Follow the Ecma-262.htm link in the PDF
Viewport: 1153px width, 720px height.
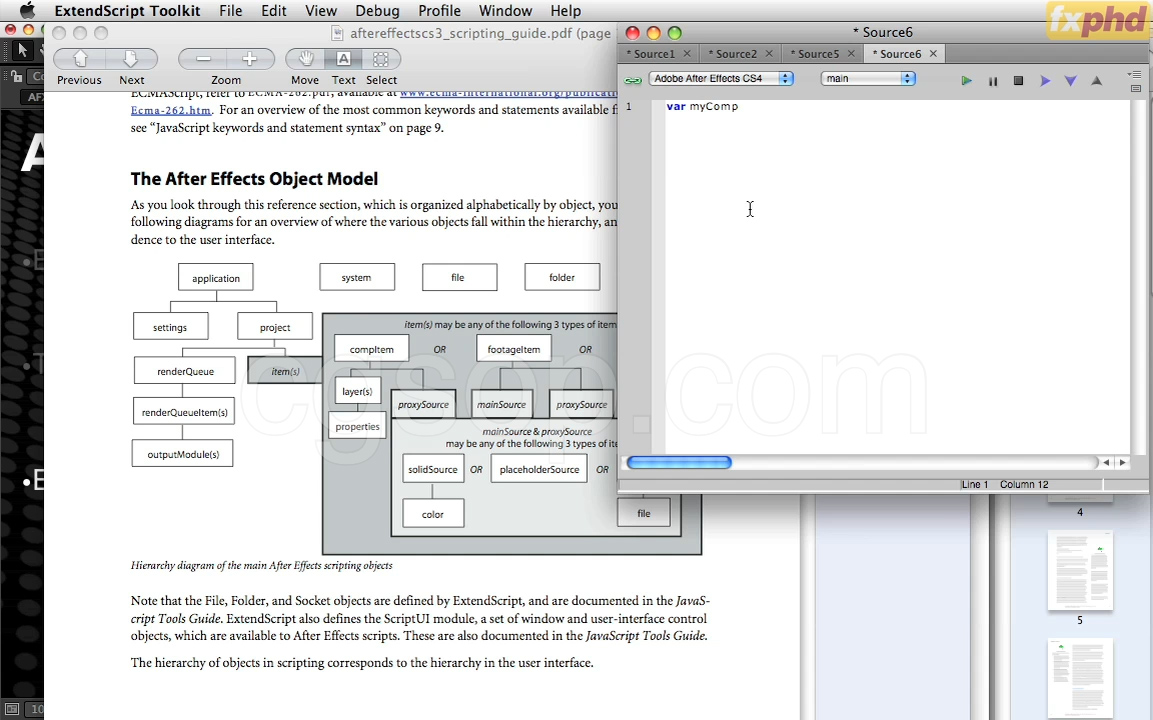pos(171,110)
